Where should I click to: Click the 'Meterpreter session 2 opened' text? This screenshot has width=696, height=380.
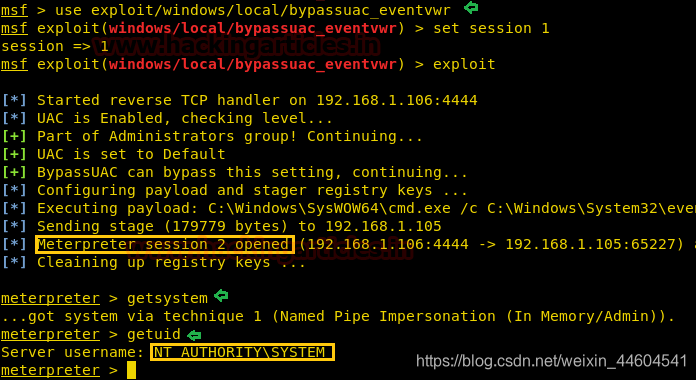click(163, 244)
